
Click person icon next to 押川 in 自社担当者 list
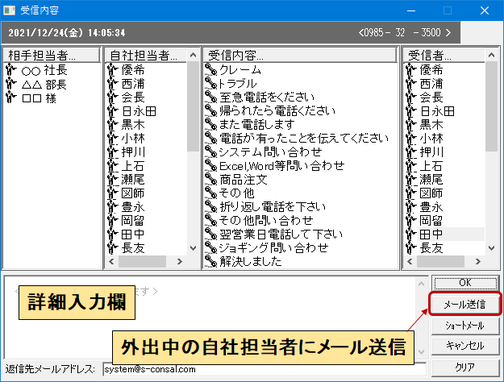[113, 152]
